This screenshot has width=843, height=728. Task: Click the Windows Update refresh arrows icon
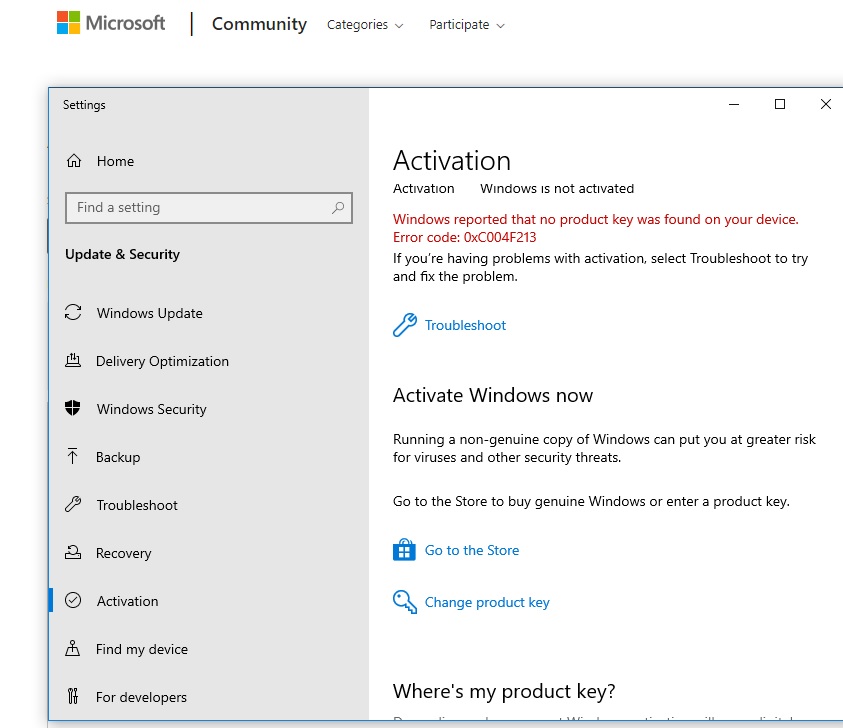point(73,312)
